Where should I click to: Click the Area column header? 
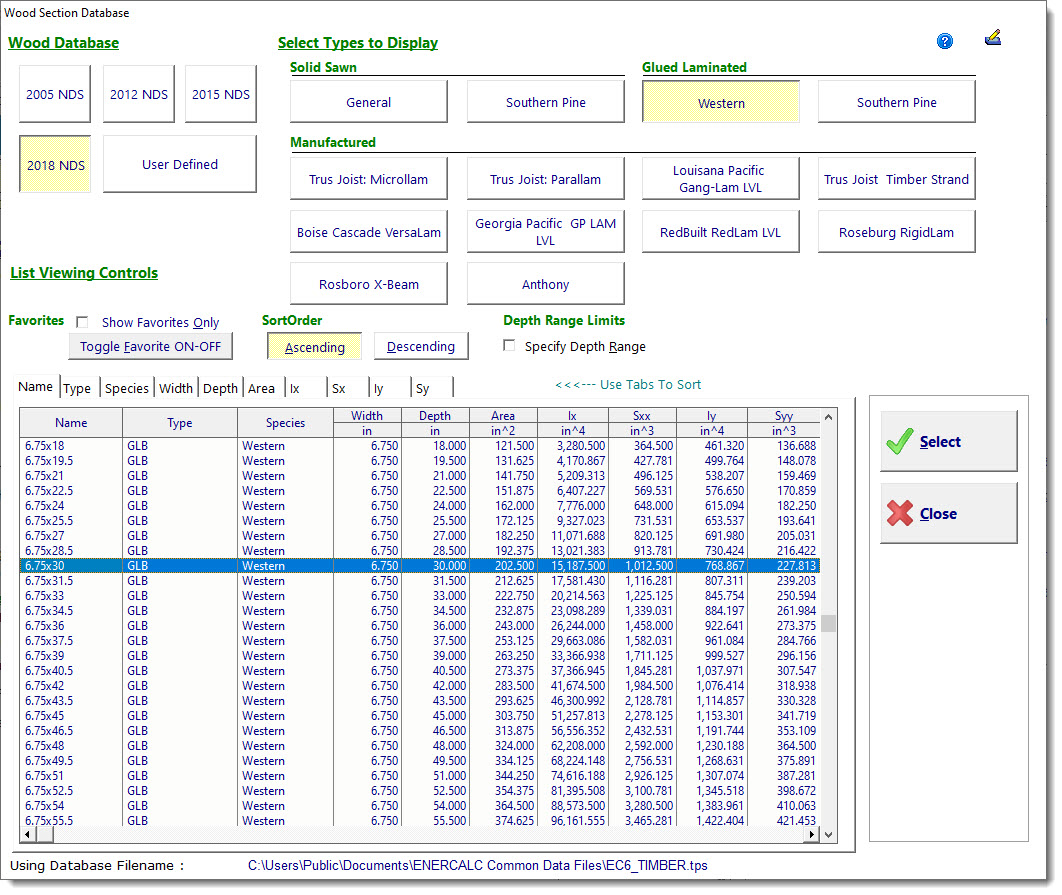click(503, 415)
